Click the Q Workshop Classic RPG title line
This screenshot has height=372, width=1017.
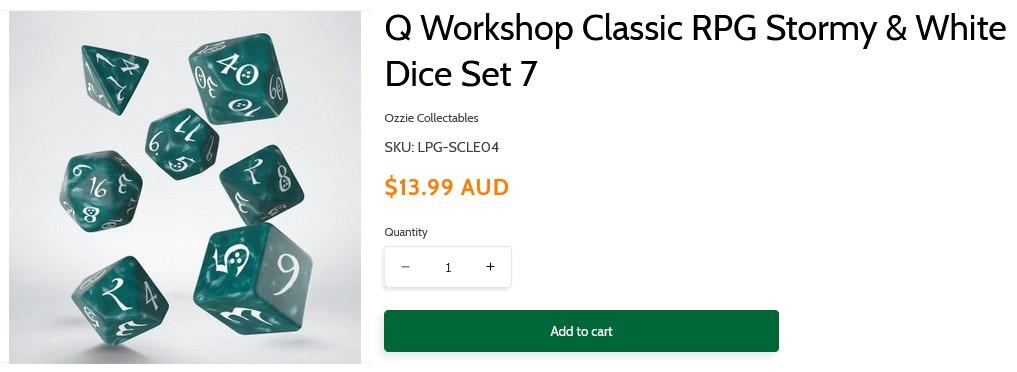click(695, 29)
